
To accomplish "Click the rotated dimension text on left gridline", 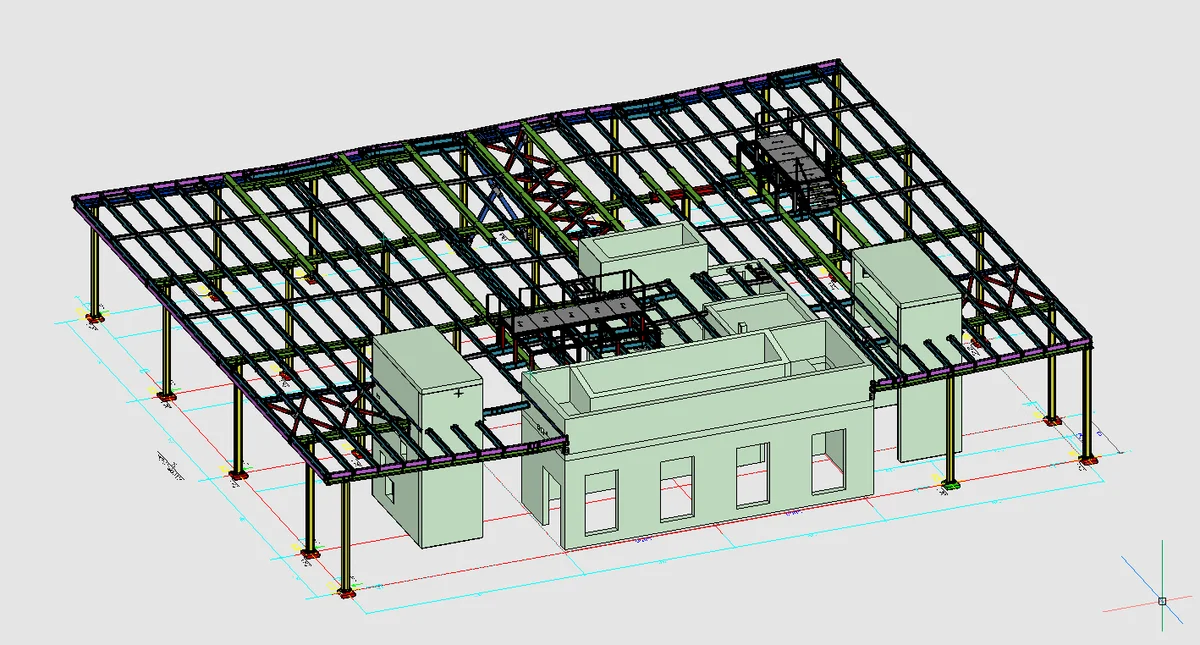I will click(166, 467).
